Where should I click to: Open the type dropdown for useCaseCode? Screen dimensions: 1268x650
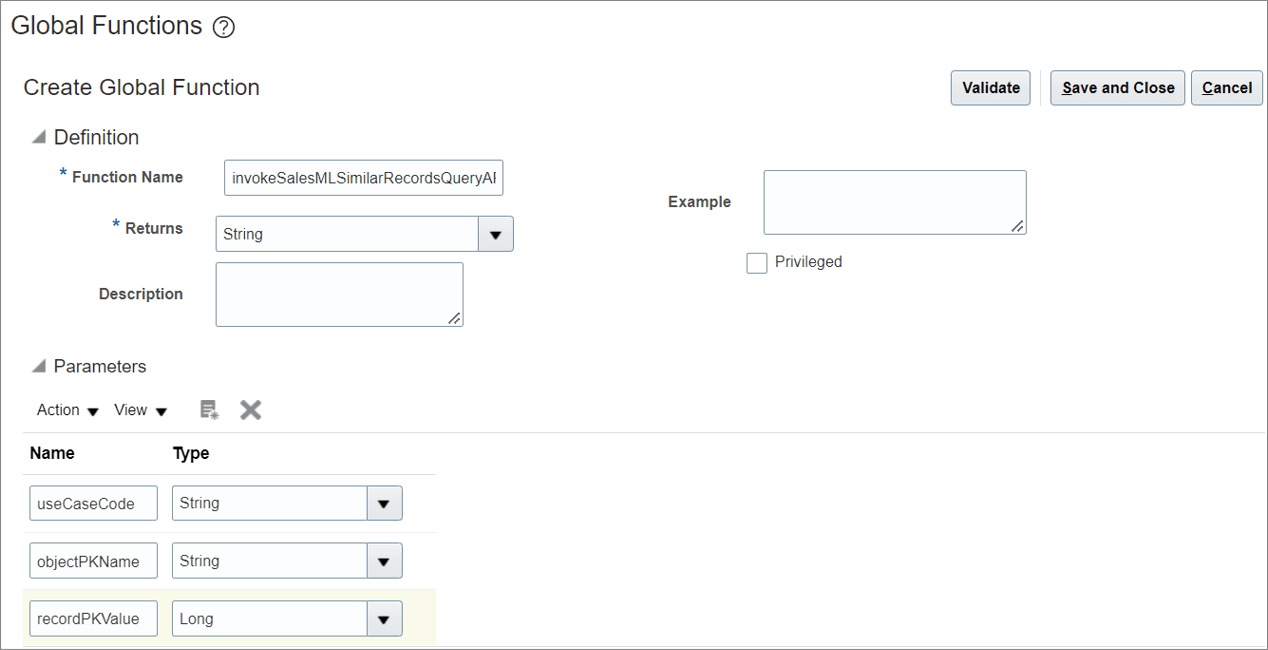[385, 503]
